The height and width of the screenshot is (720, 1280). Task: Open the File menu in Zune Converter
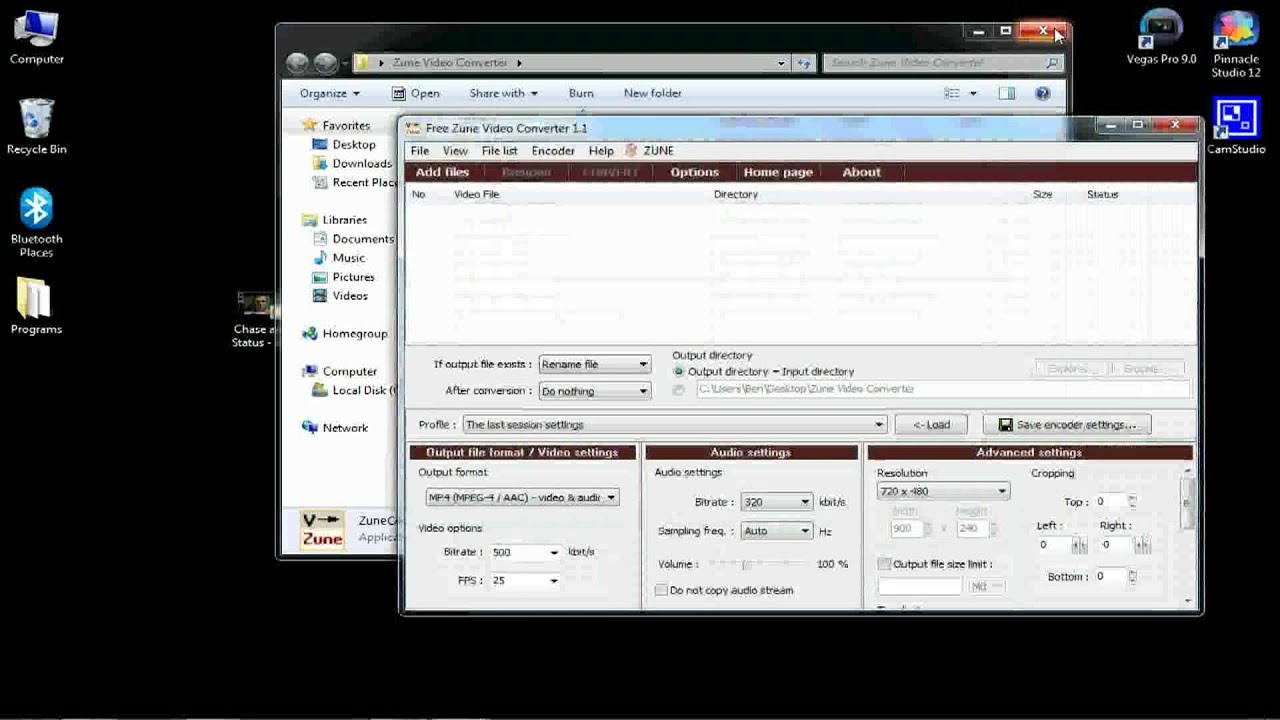[x=420, y=151]
